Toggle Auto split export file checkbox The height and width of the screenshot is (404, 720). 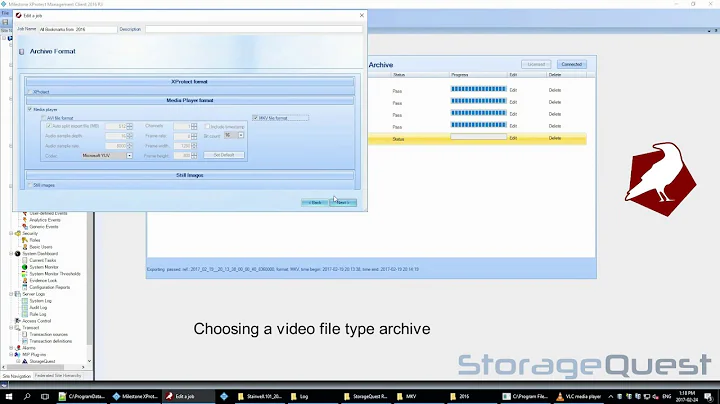coord(49,126)
